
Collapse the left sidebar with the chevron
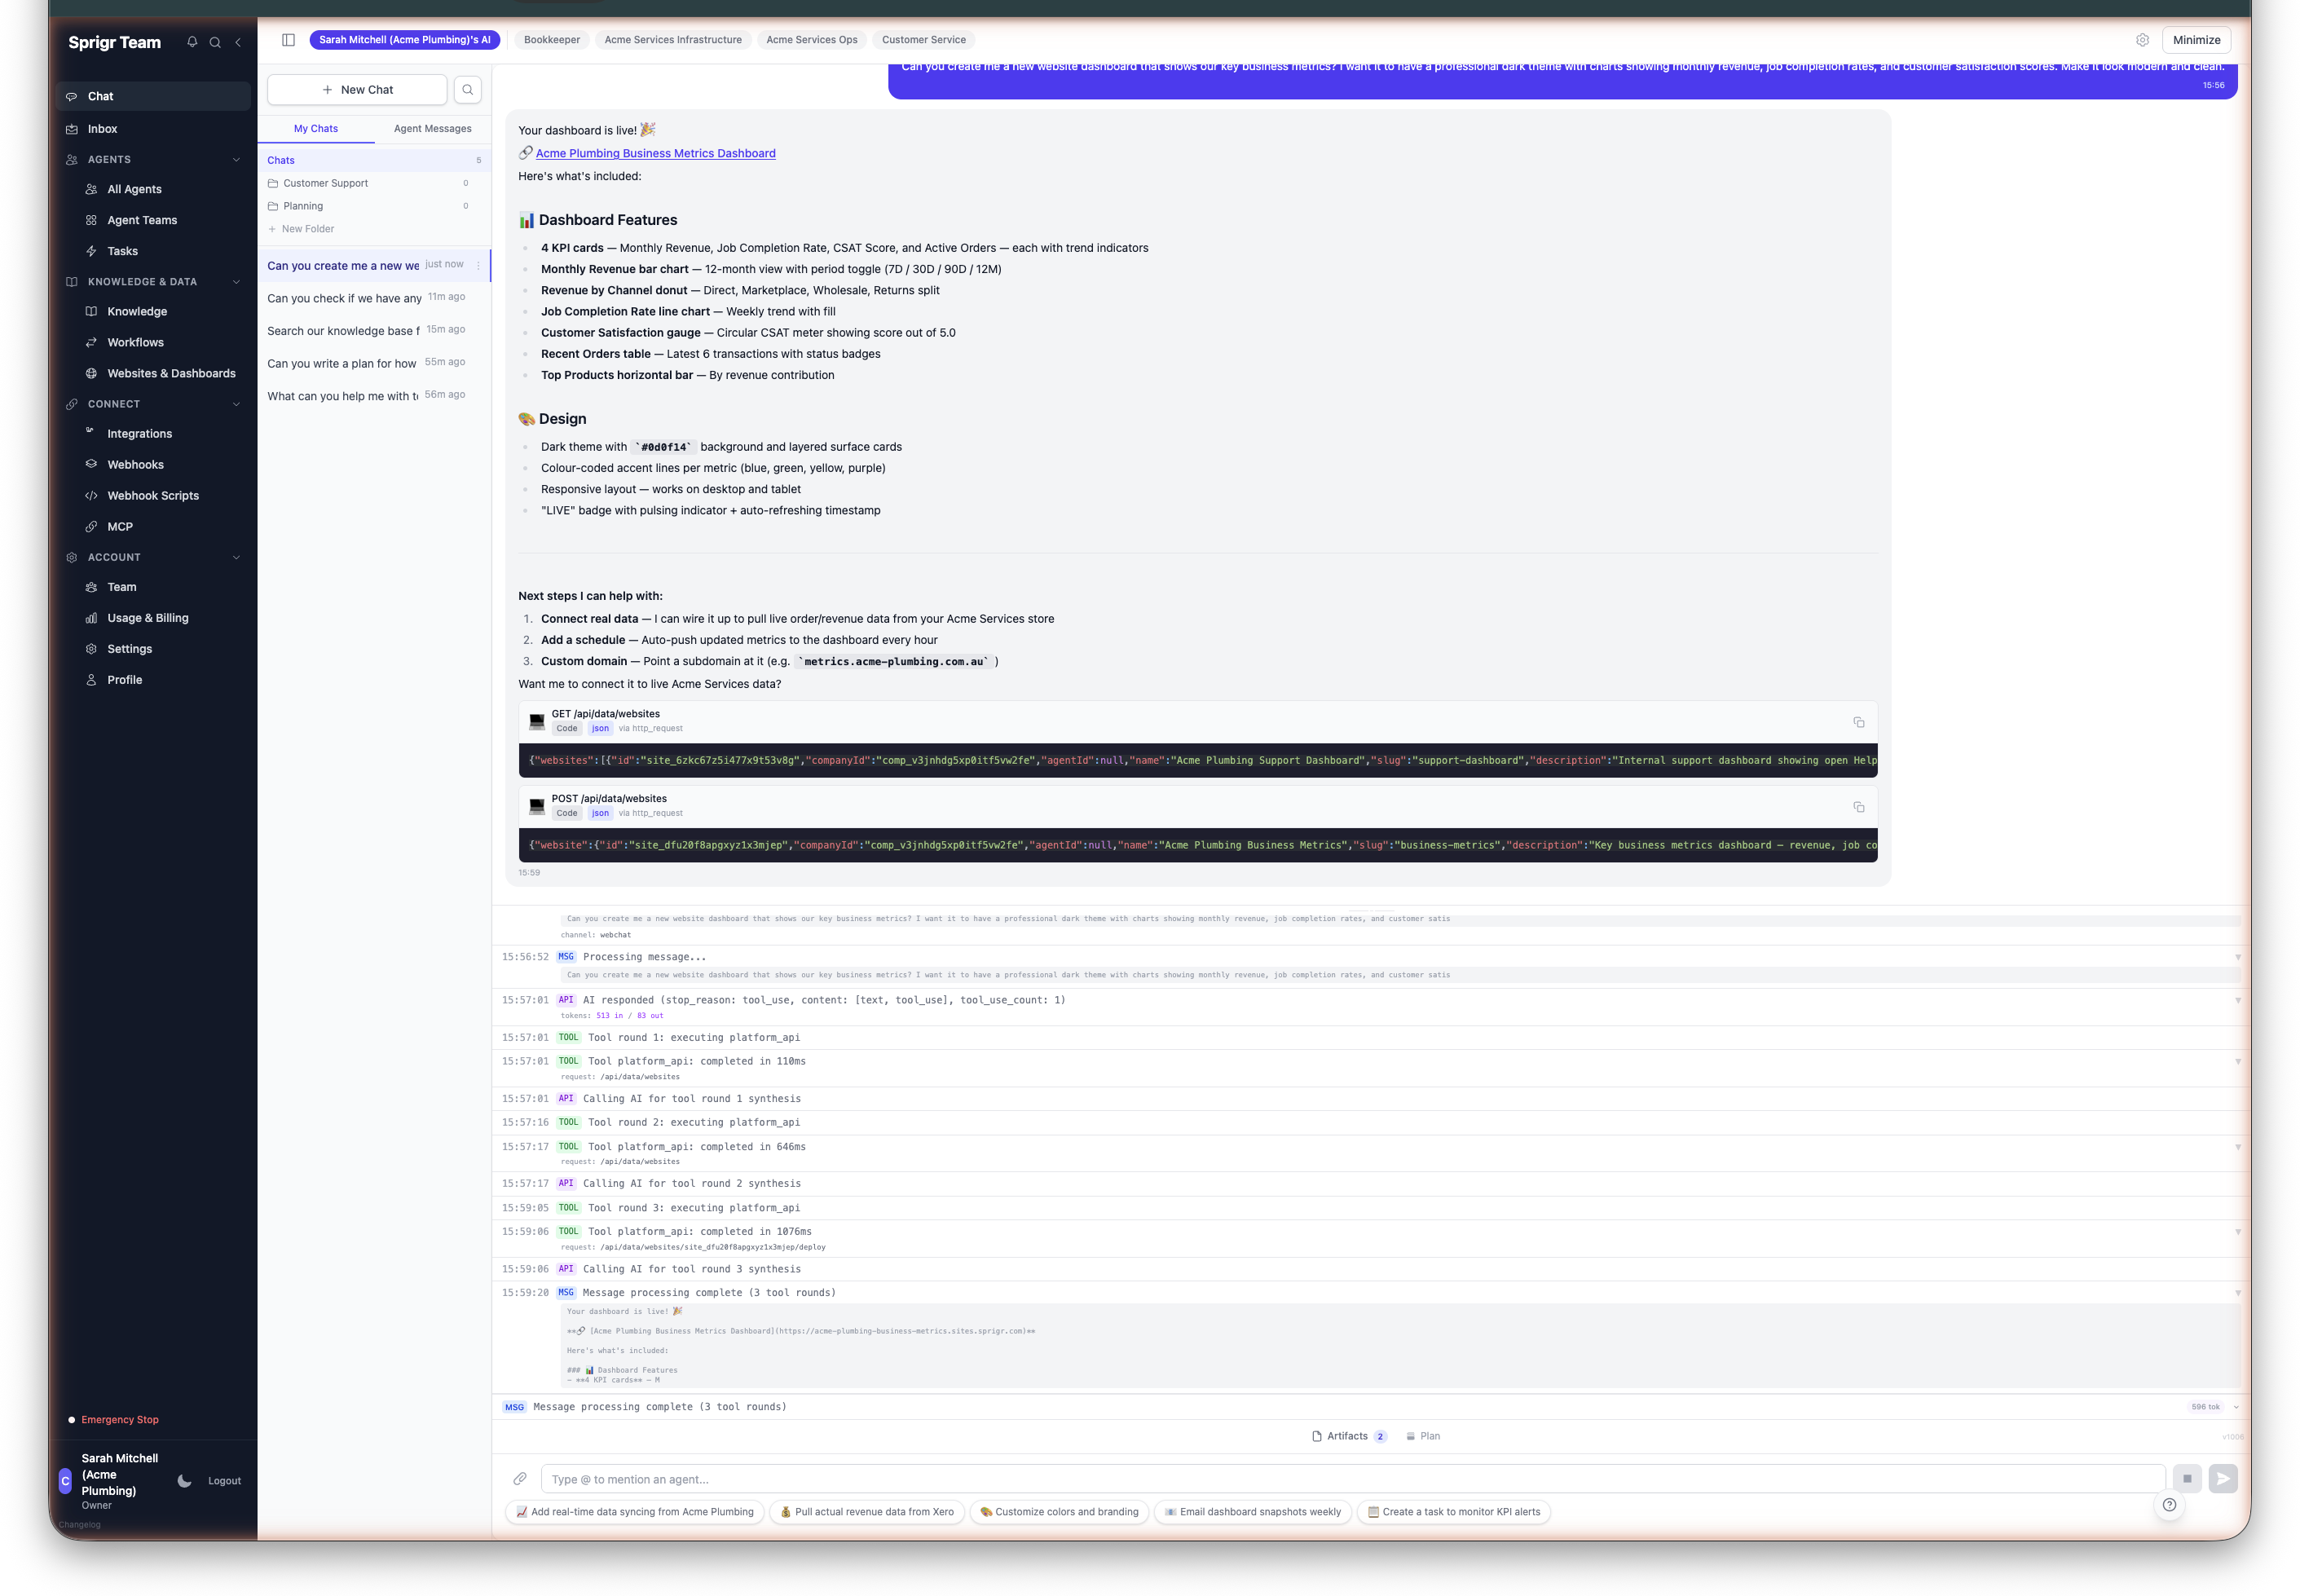[x=238, y=42]
